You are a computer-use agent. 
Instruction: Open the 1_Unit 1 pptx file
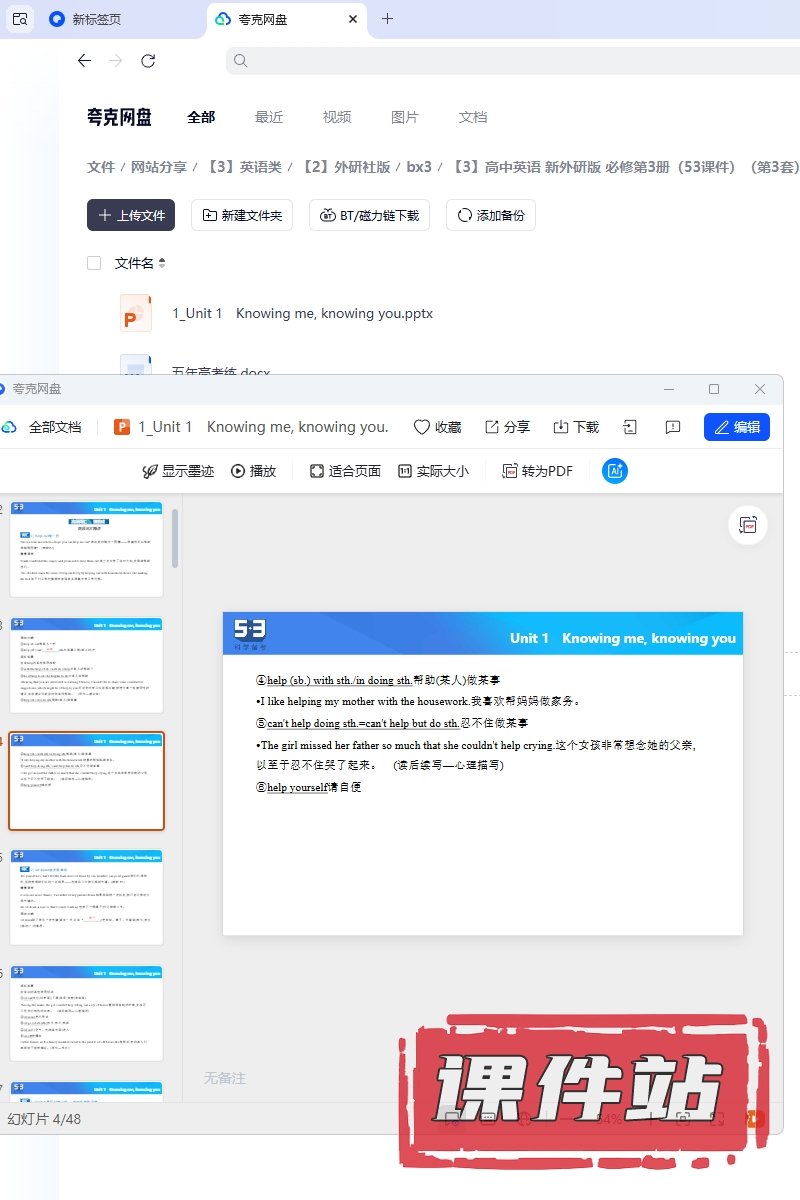click(302, 313)
